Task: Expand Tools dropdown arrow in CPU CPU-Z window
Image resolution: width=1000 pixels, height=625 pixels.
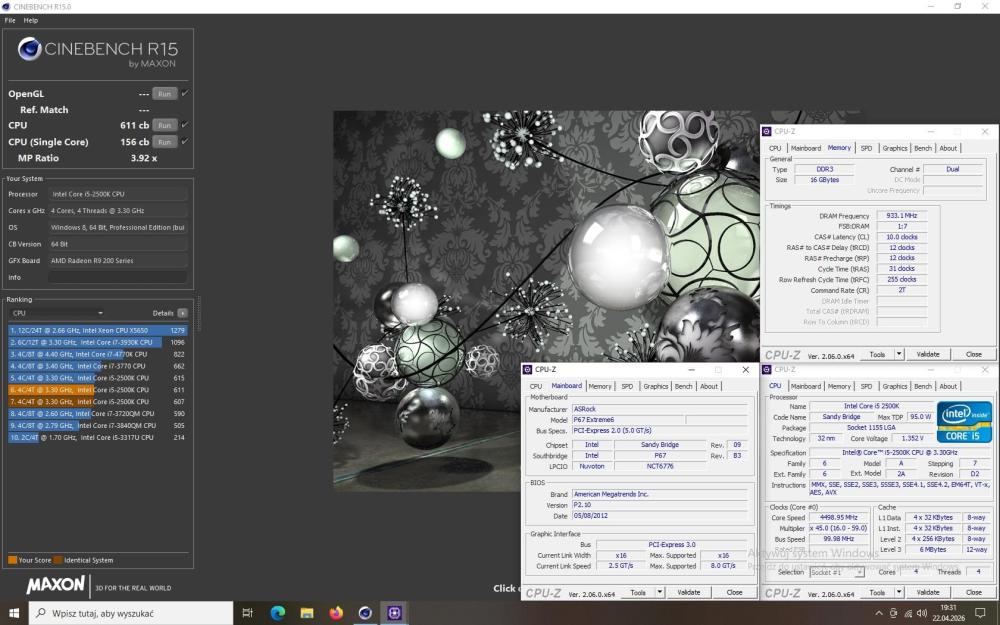Action: coord(899,592)
